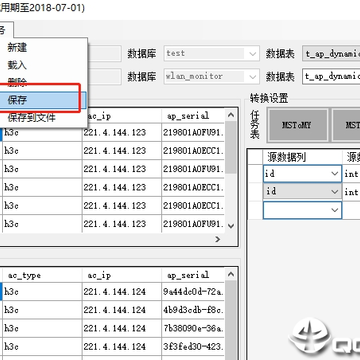Image resolution: width=360 pixels, height=360 pixels.
Task: Click right arrow of top table horizontal scrollbar
Action: click(218, 239)
